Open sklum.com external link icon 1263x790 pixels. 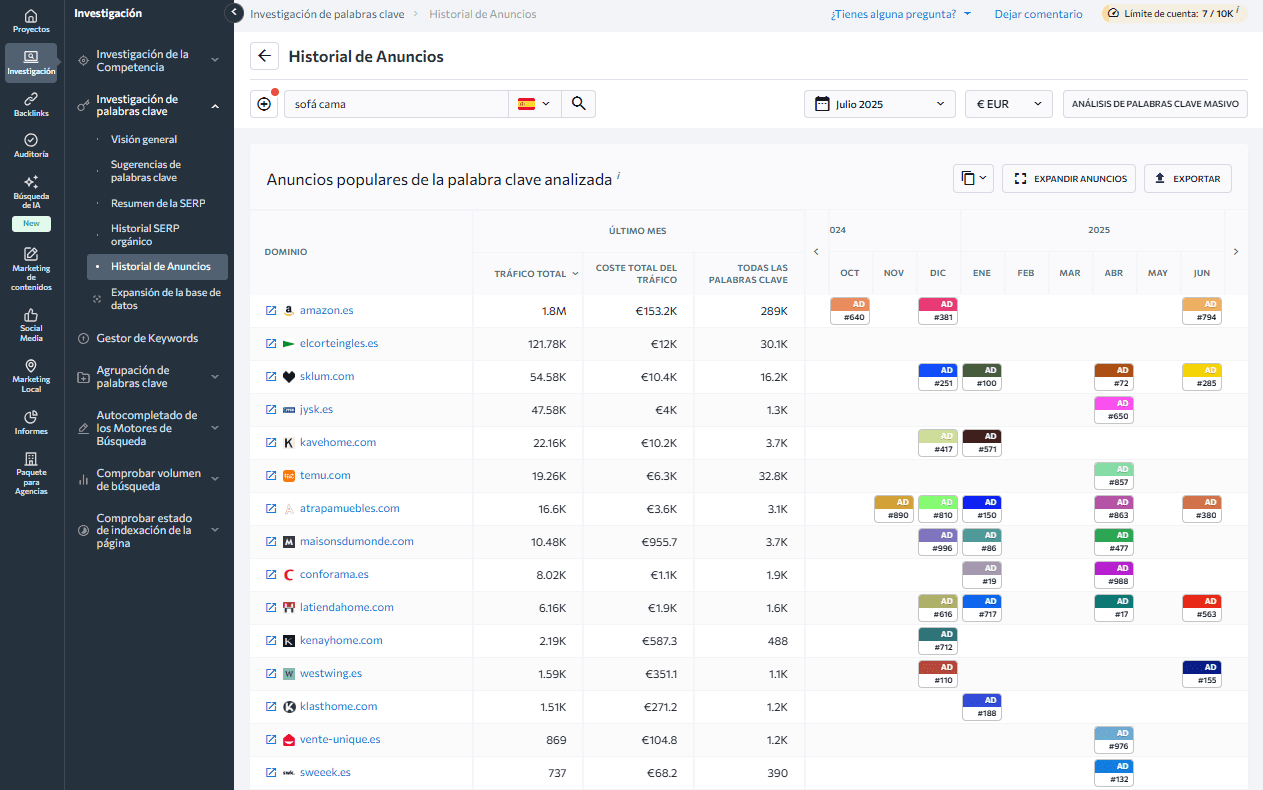pos(271,377)
